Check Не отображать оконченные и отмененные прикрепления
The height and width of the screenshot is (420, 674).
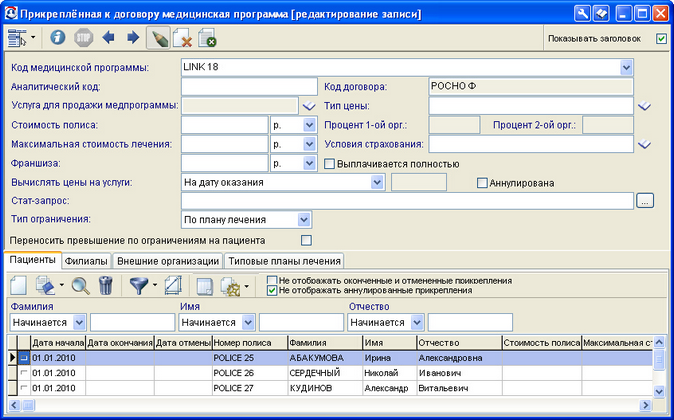coord(272,281)
